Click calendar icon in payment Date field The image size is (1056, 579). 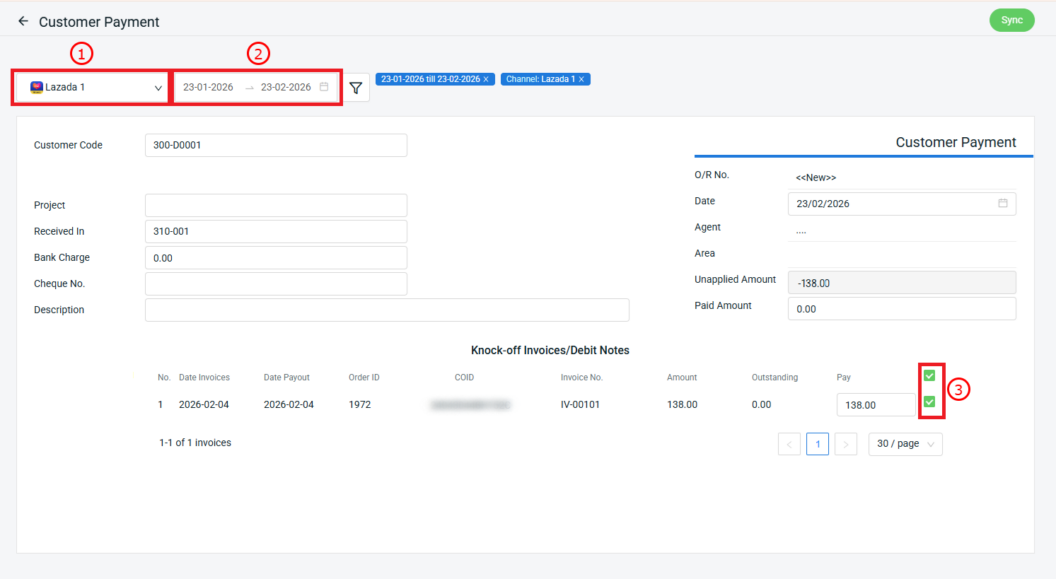(x=1003, y=203)
